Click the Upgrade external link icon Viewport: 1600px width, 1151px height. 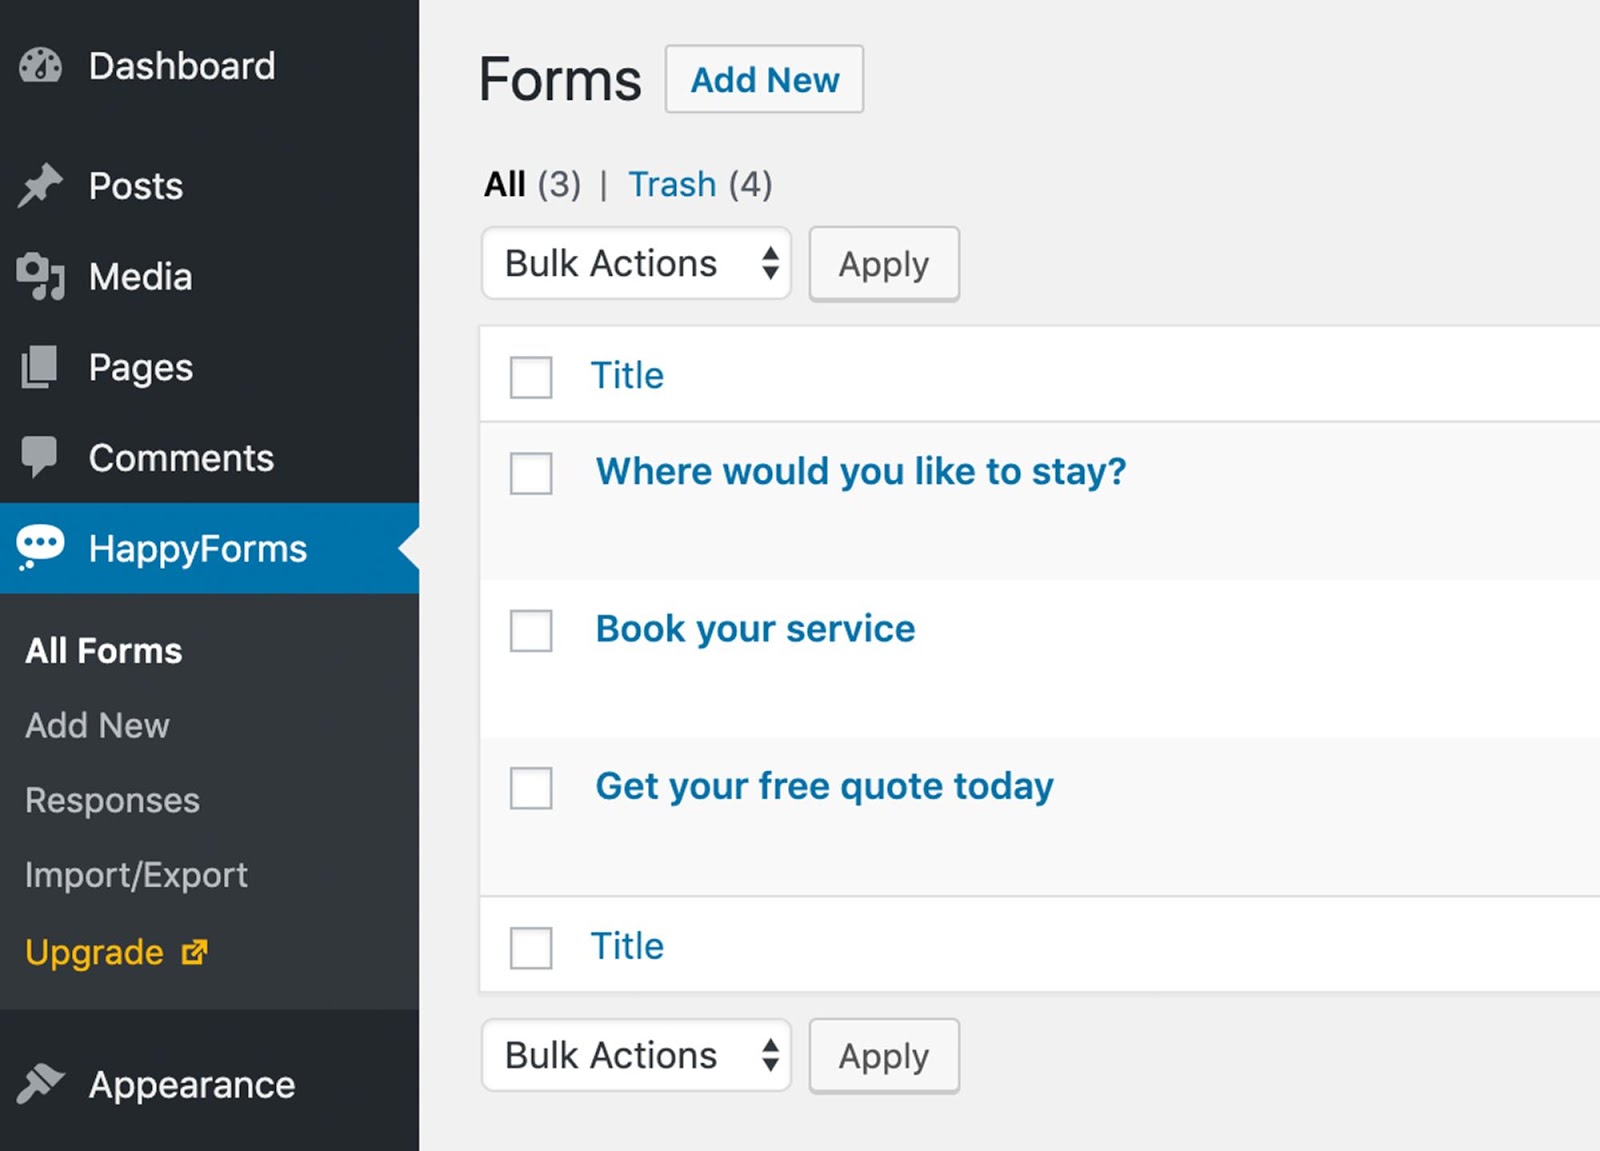coord(195,952)
